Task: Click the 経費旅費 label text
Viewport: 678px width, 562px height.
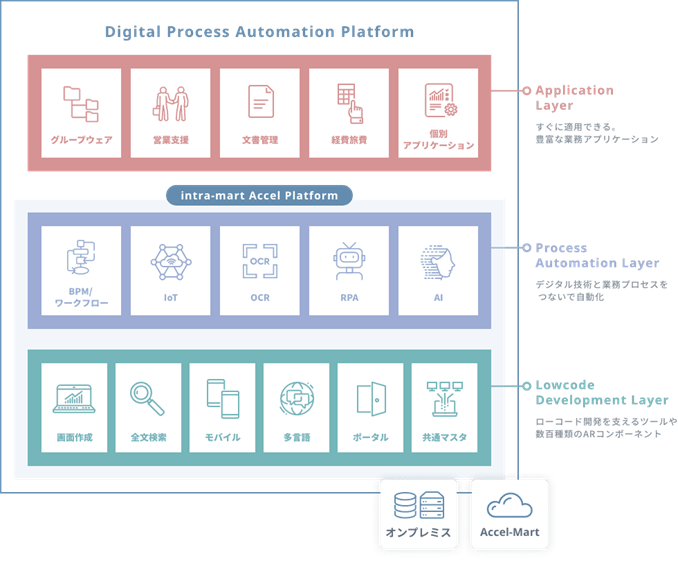Action: tap(349, 140)
